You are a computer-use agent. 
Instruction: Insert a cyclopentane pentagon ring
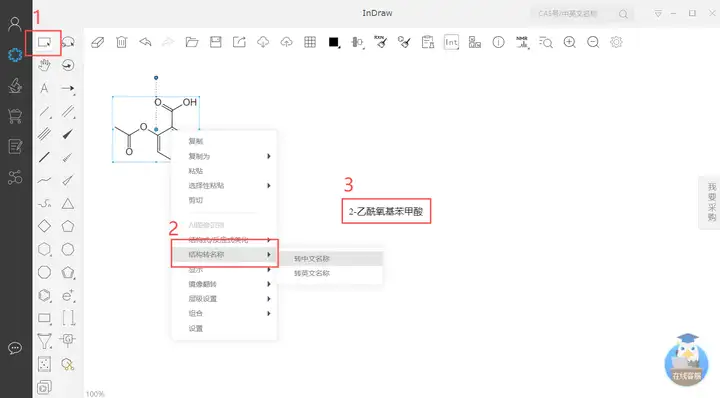(x=68, y=226)
